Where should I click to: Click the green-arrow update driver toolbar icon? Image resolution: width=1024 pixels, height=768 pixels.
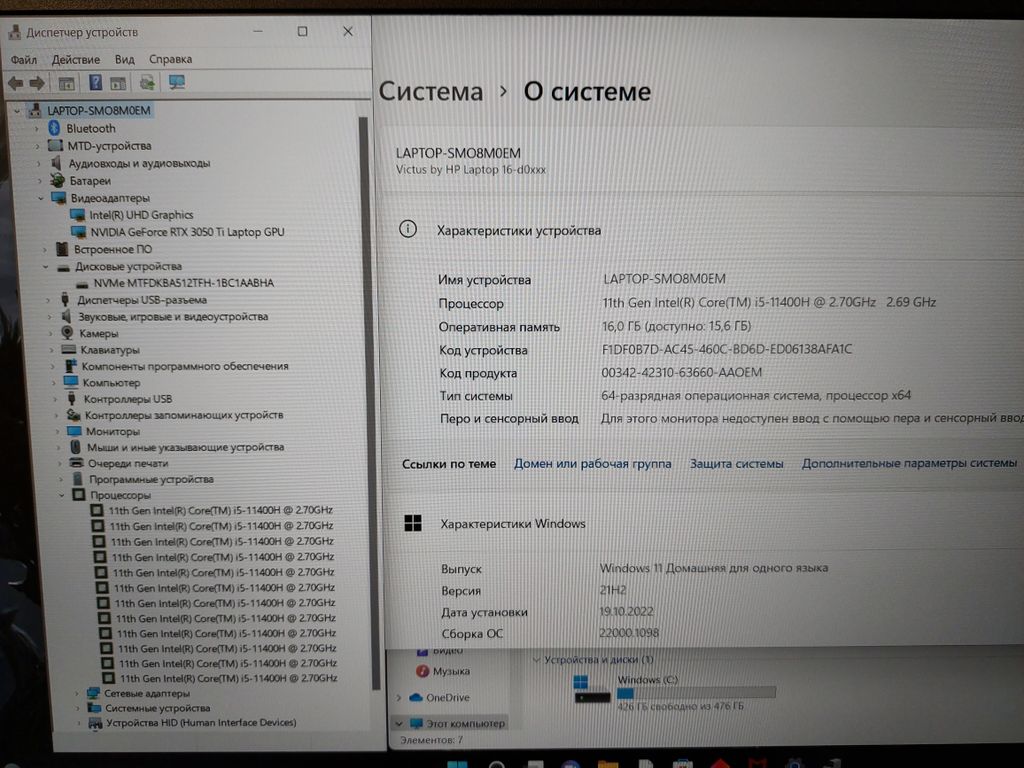(147, 83)
